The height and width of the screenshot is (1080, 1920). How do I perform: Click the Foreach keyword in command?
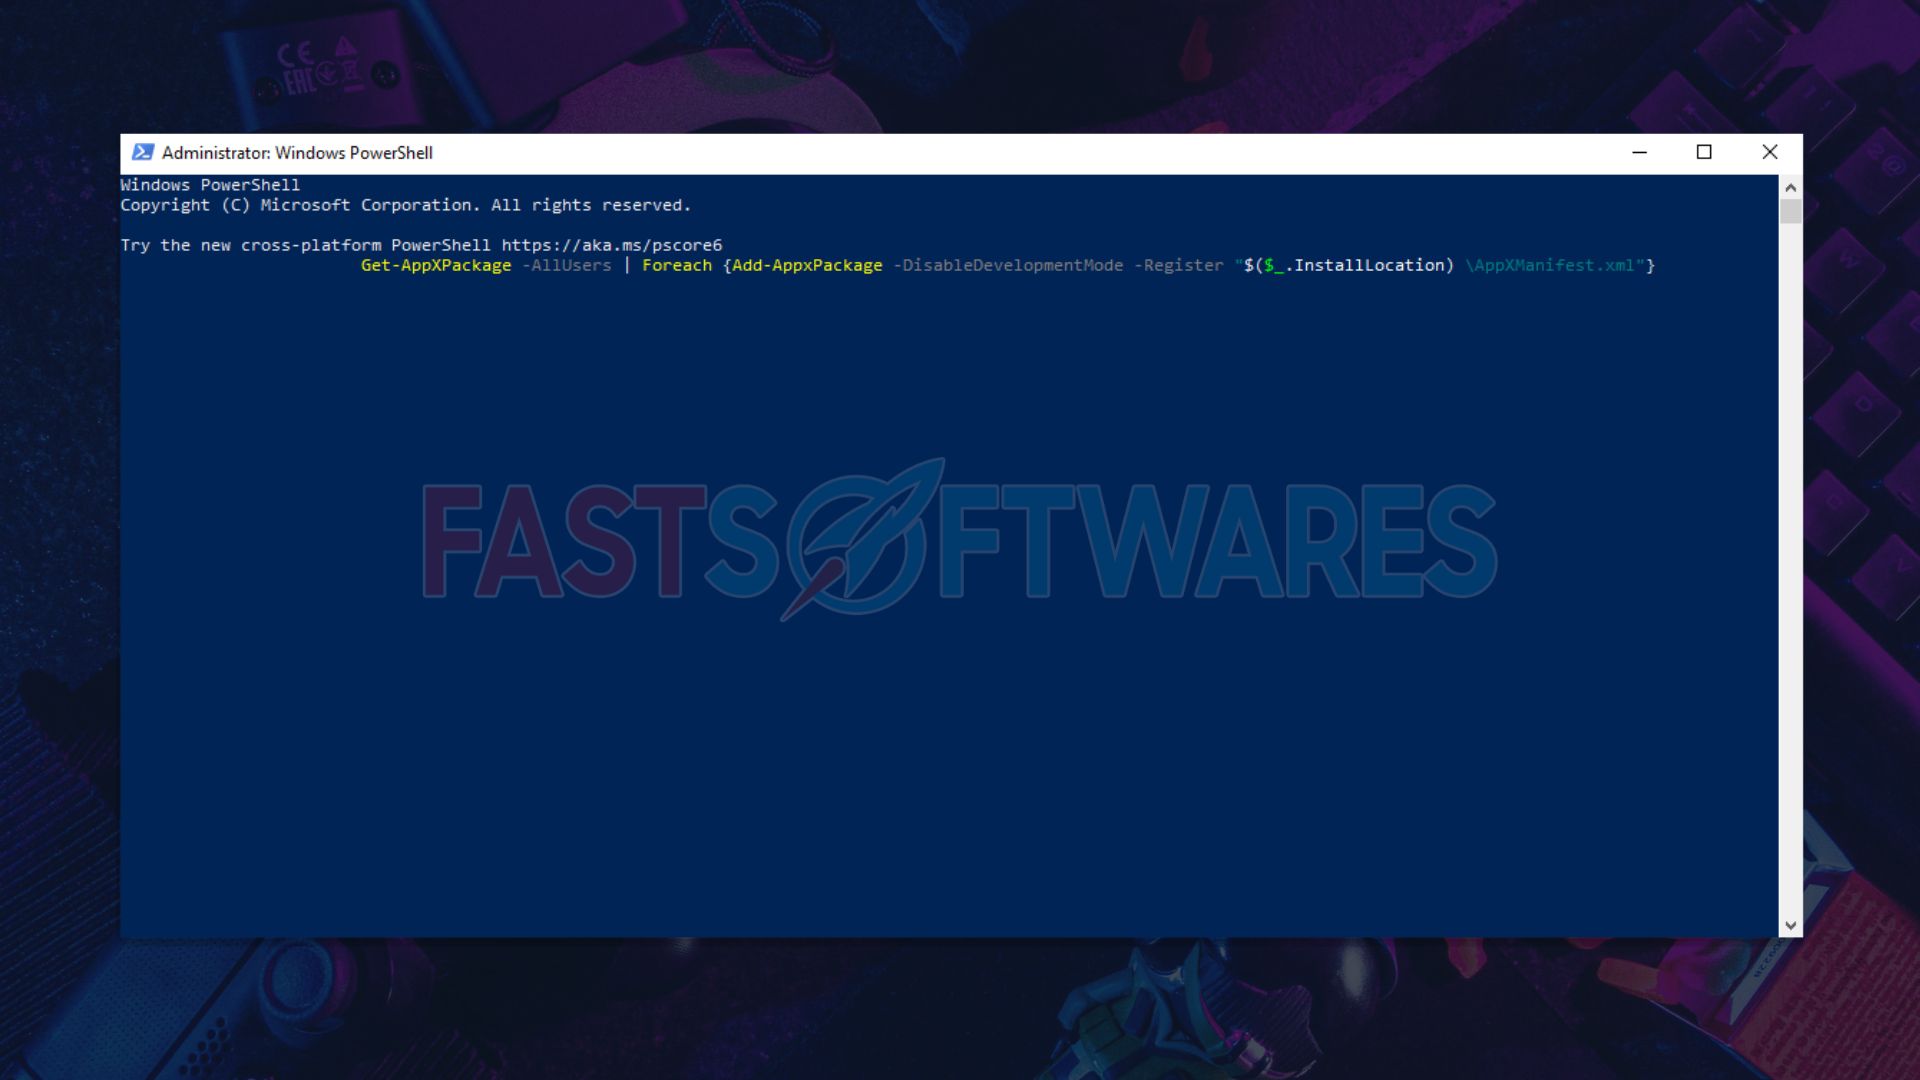coord(677,265)
